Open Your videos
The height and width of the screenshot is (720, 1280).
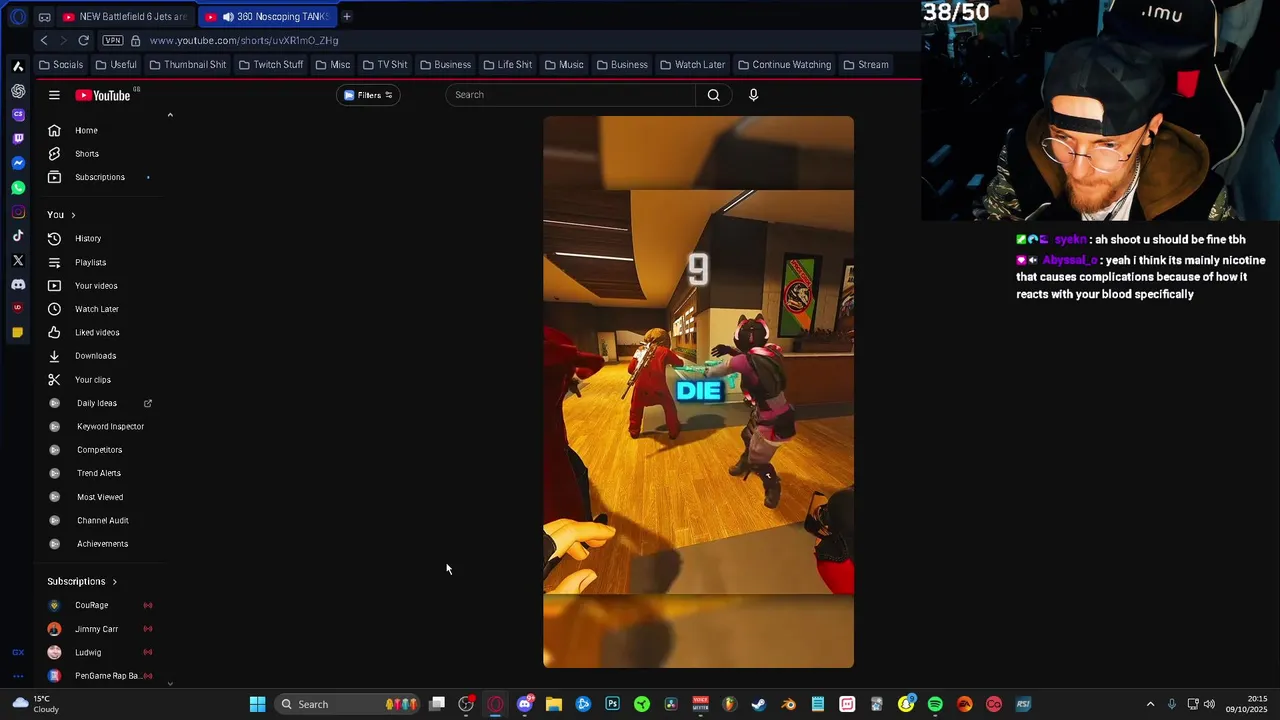coord(96,286)
